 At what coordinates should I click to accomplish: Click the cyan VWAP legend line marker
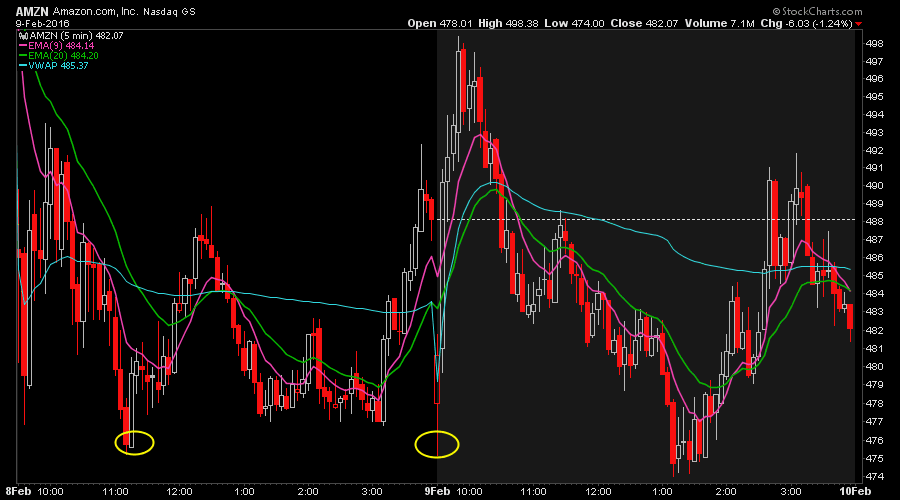pyautogui.click(x=23, y=65)
